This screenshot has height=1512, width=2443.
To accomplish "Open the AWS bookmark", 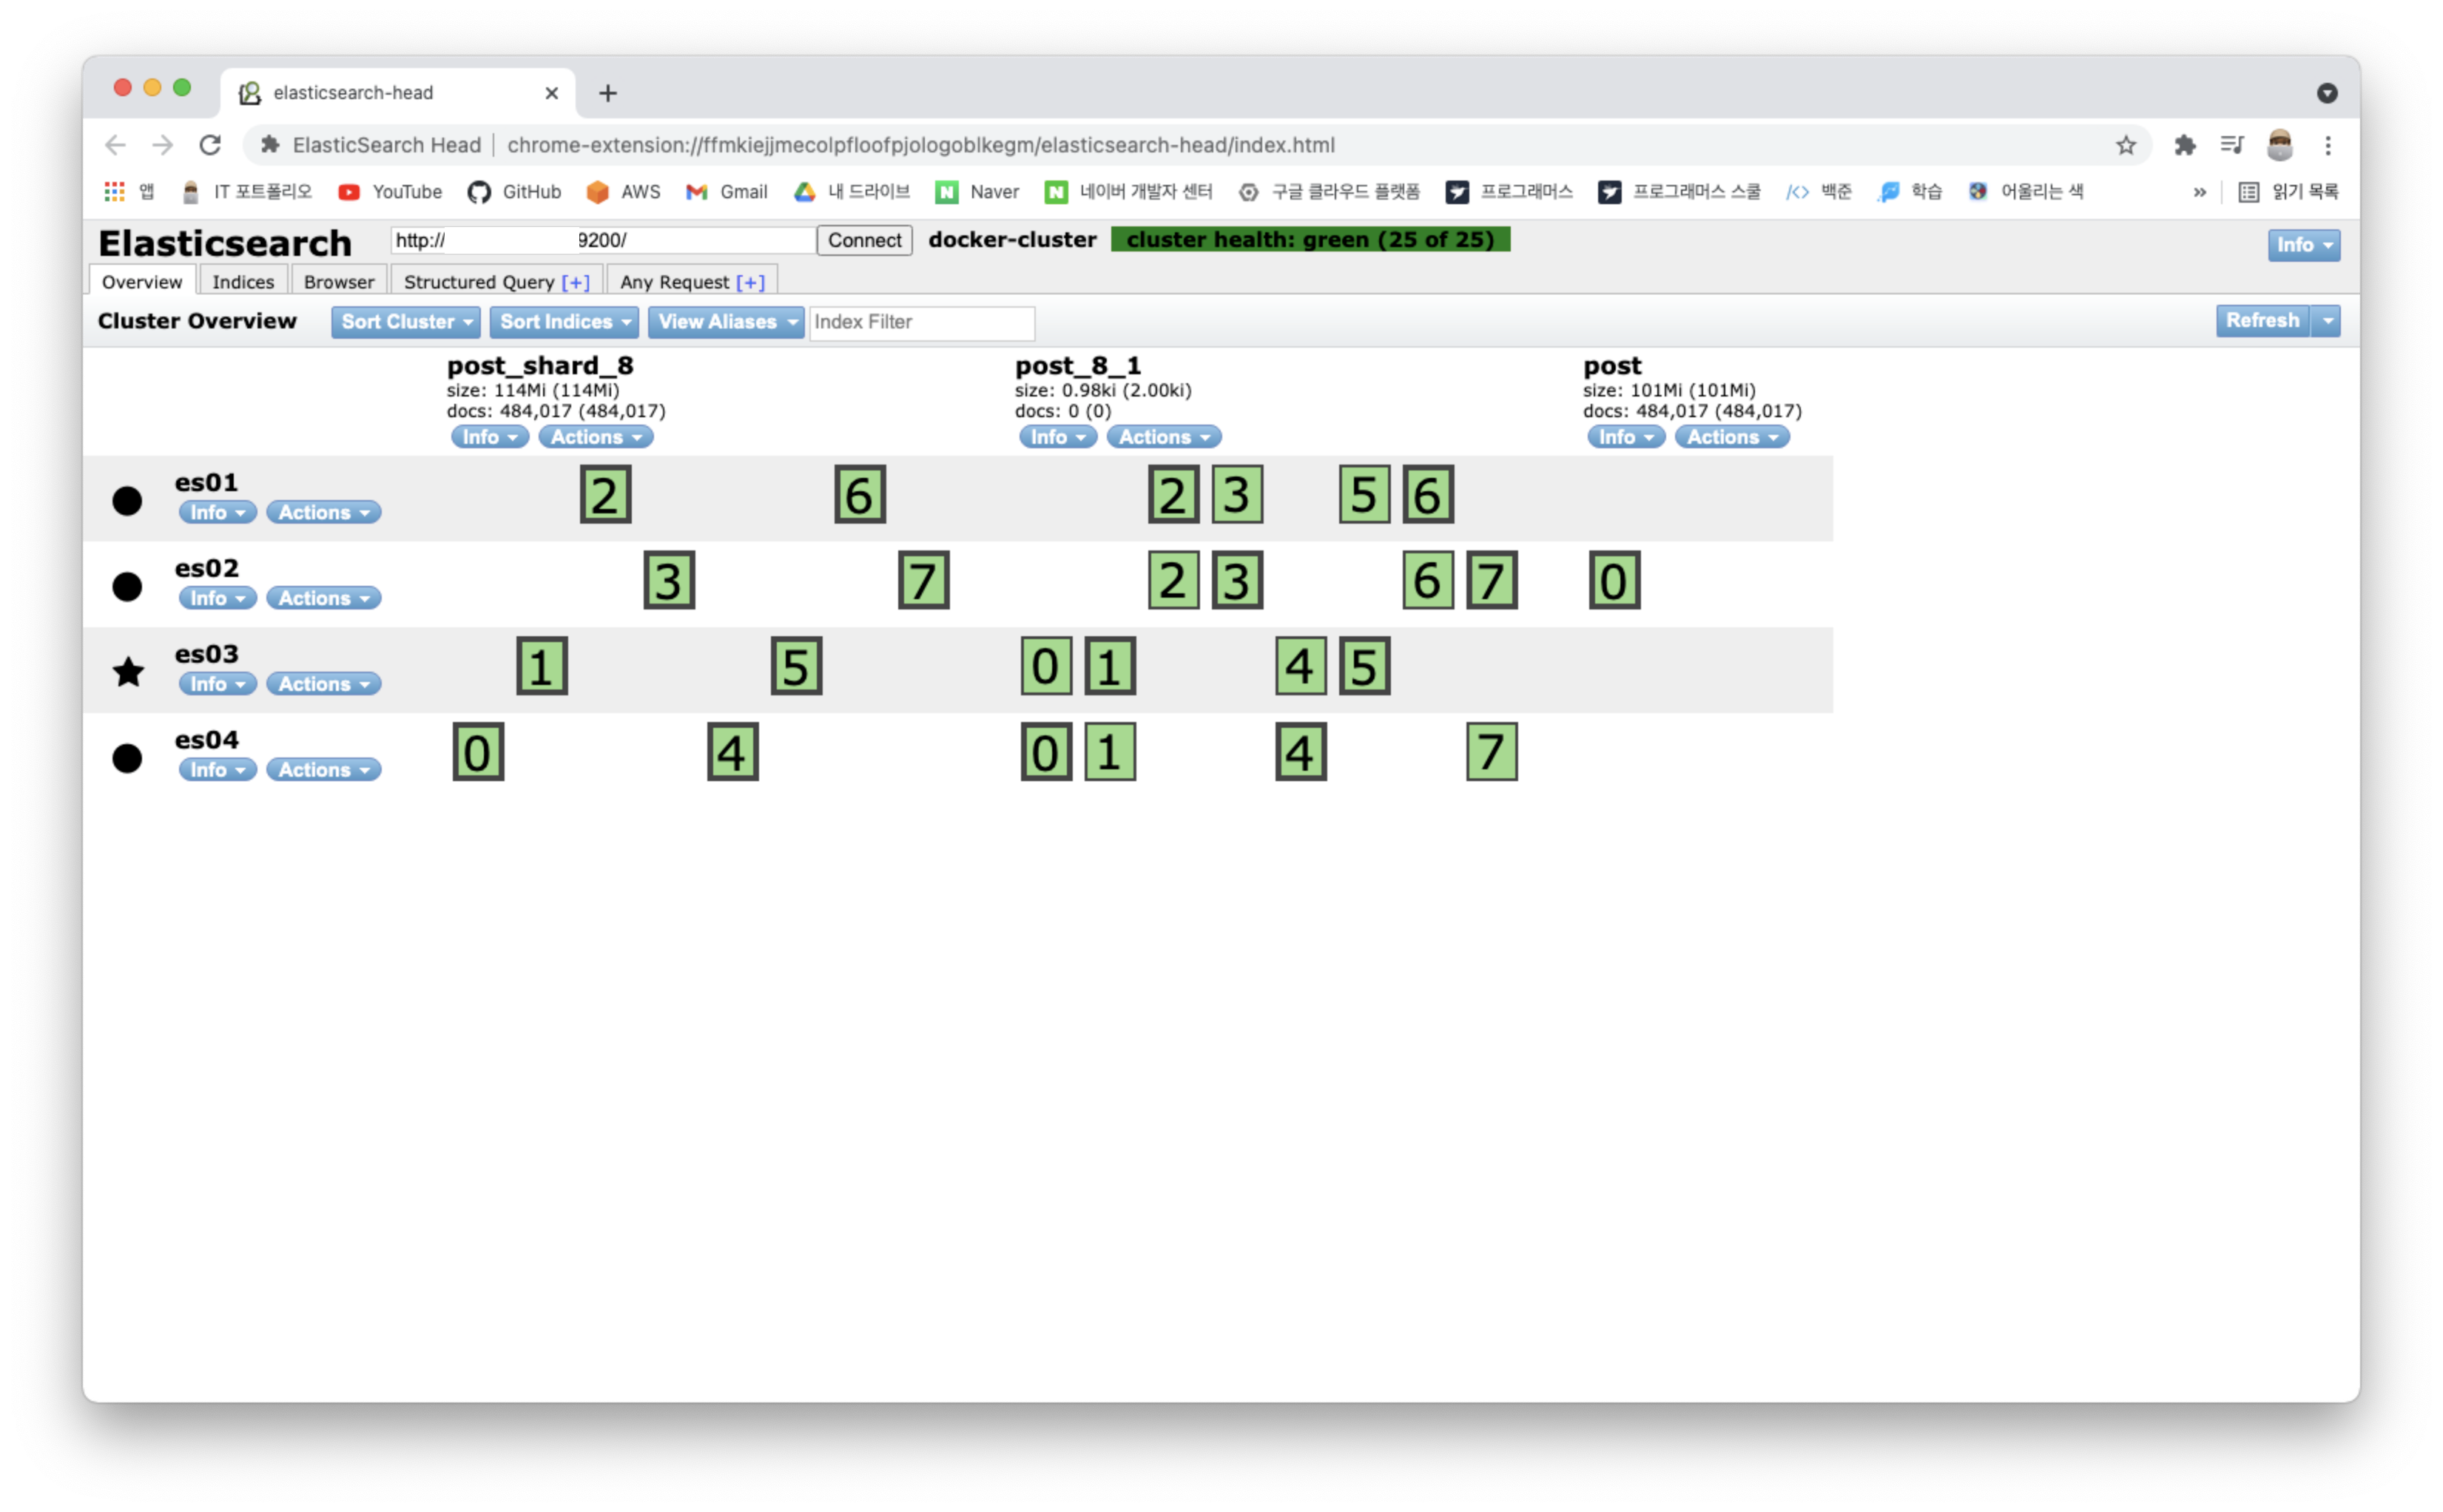I will click(x=623, y=191).
